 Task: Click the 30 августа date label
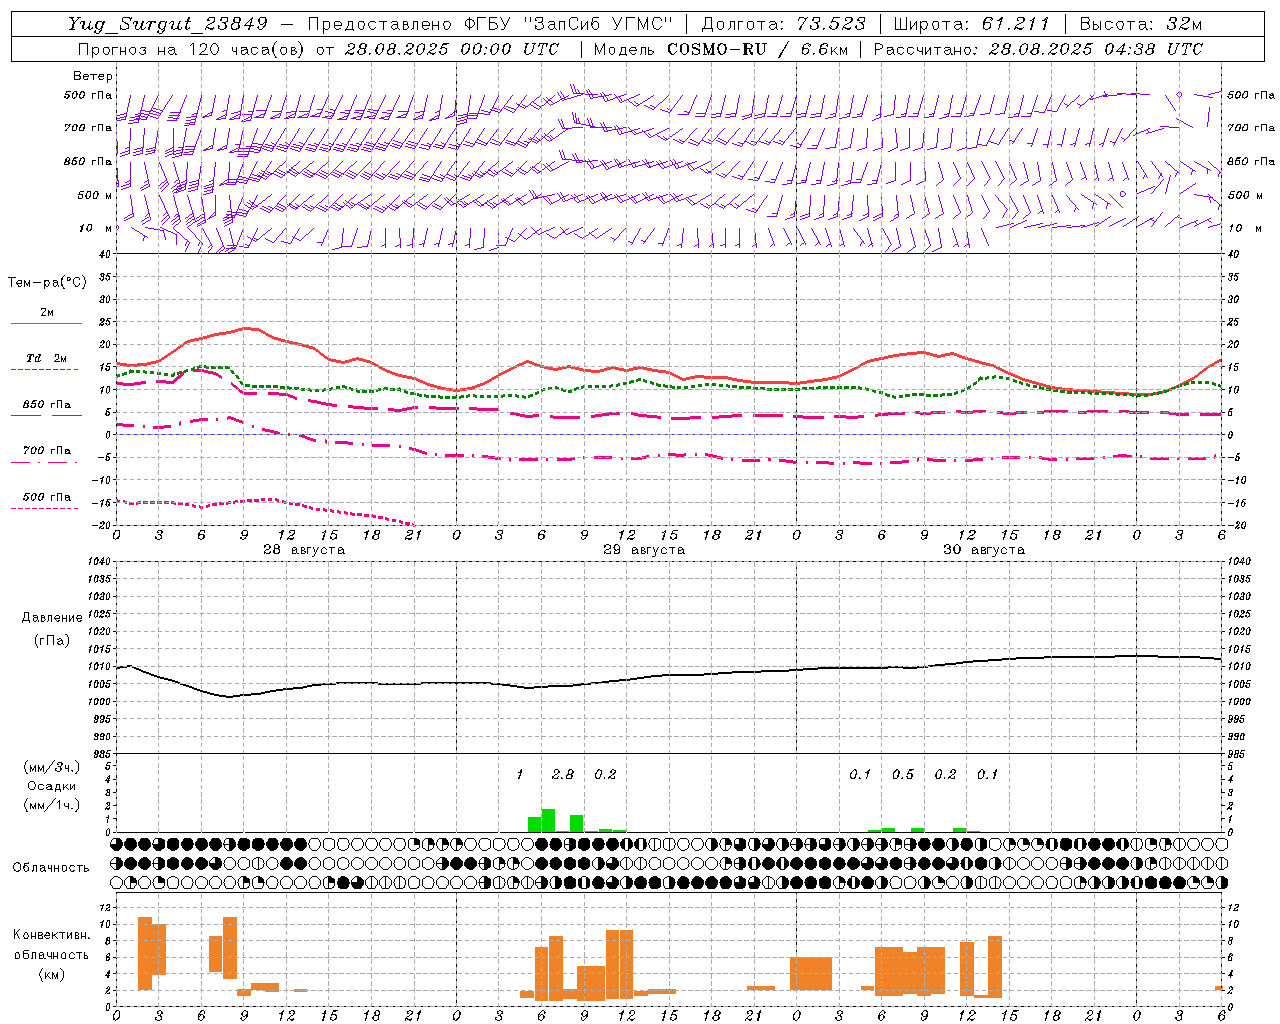tap(984, 550)
